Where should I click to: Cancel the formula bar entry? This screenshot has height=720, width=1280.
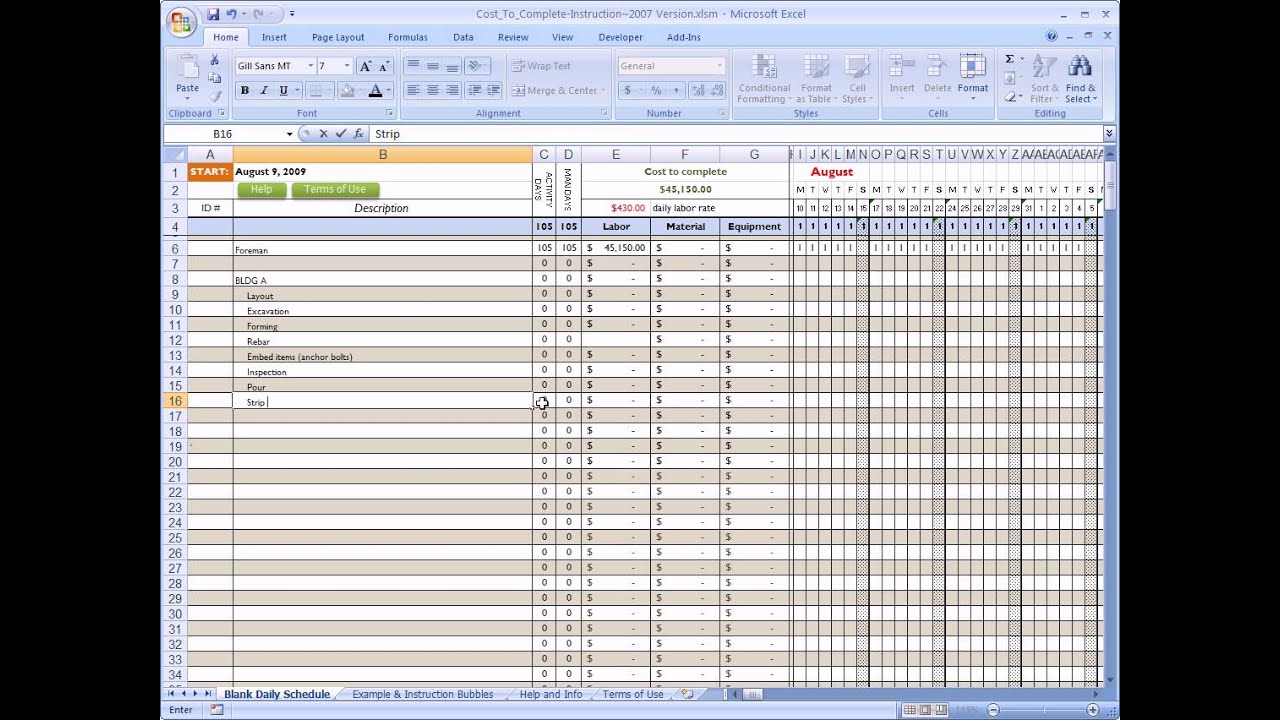pos(323,134)
